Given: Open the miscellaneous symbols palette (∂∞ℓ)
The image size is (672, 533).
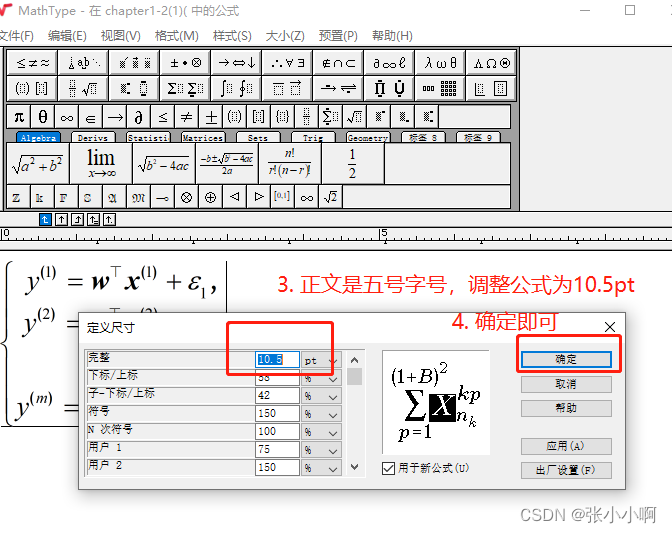Looking at the screenshot, I should (x=389, y=63).
